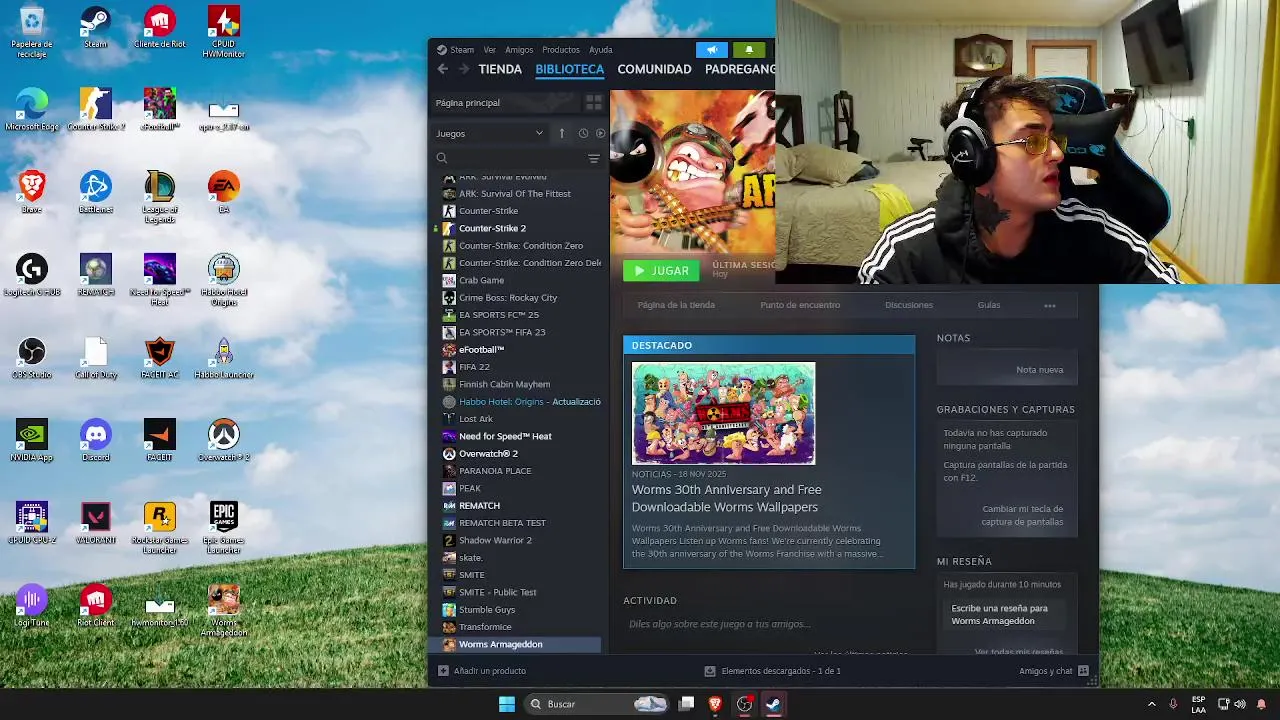Click the Windows Start button
The image size is (1280, 720).
(507, 704)
